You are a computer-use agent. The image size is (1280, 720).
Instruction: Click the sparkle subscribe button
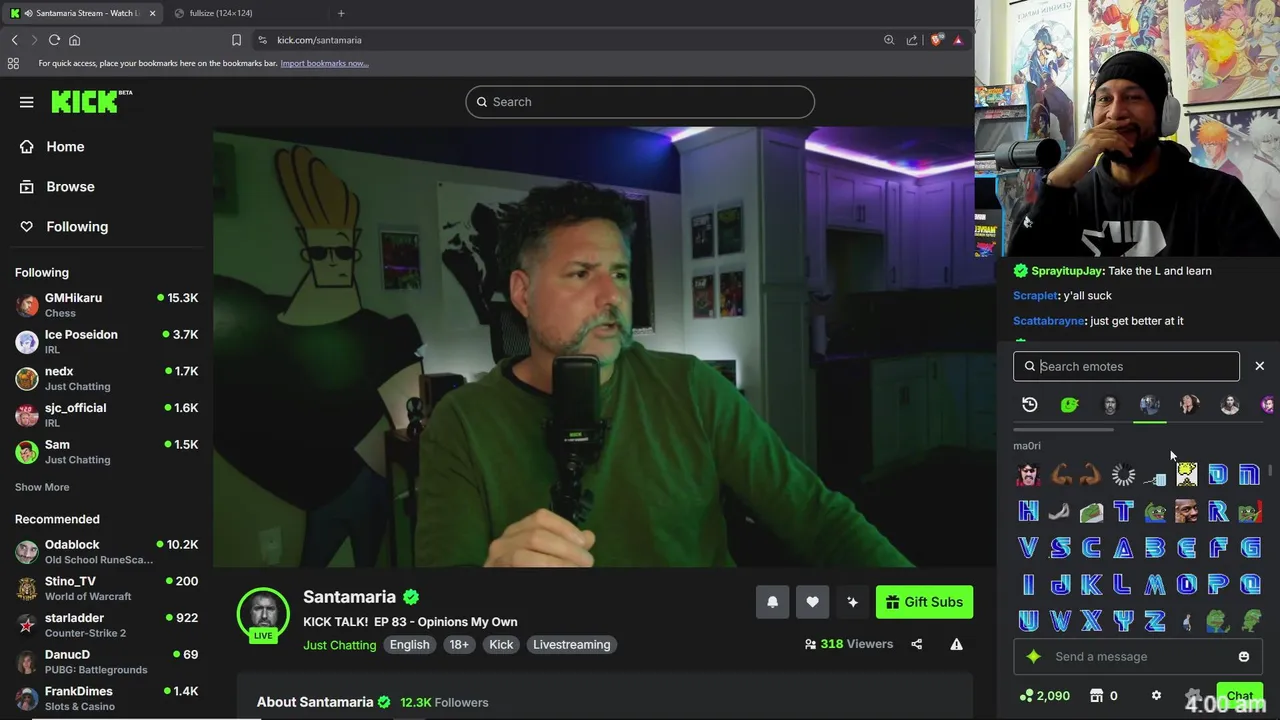point(852,602)
